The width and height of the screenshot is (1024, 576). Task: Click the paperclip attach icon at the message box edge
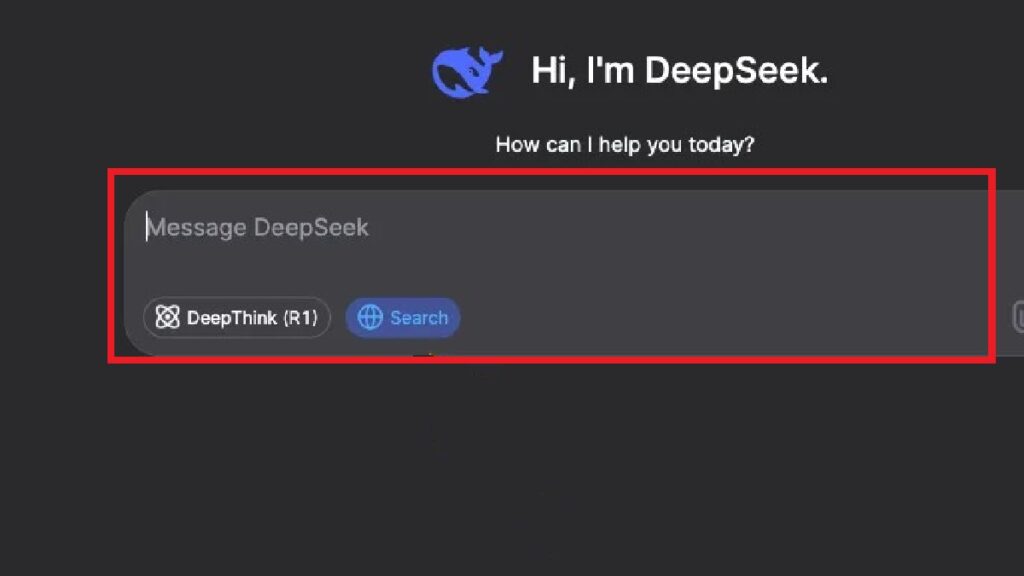click(1018, 317)
